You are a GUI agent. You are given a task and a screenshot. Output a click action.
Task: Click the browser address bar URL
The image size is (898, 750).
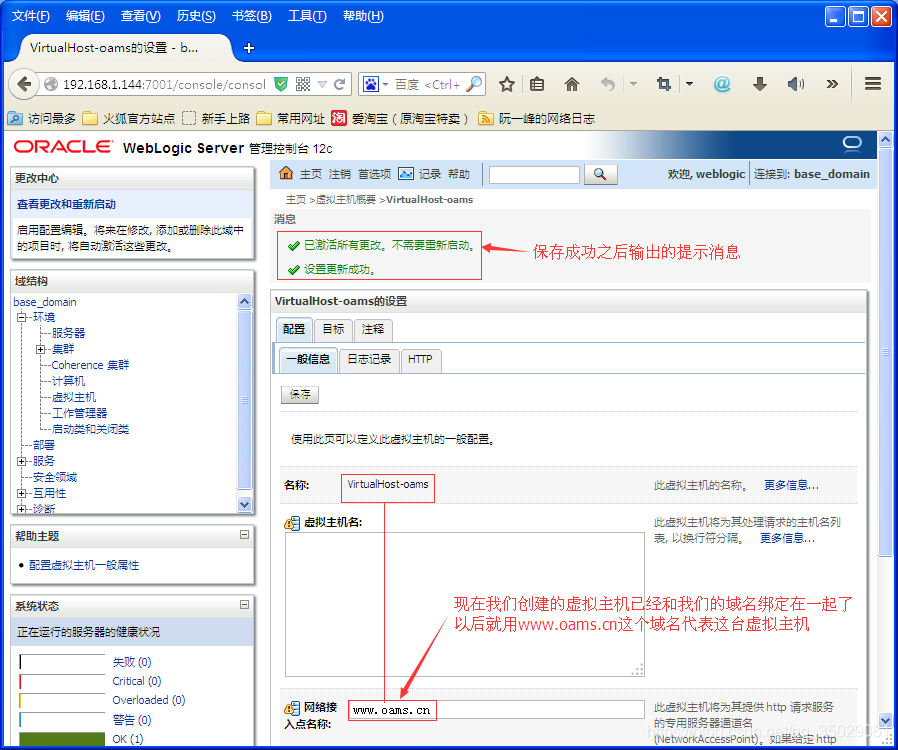click(164, 85)
